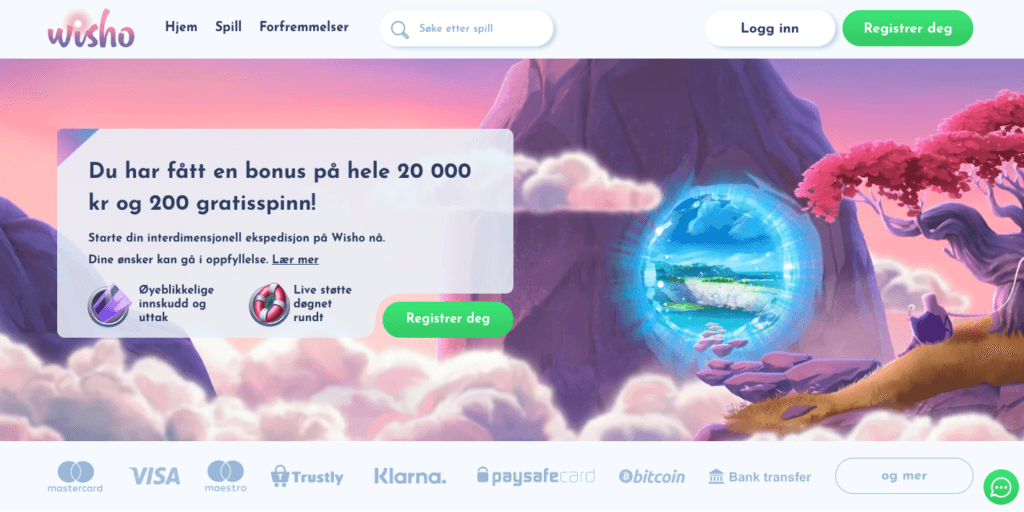Click the Bank transfer icon
The image size is (1024, 512).
(716, 477)
